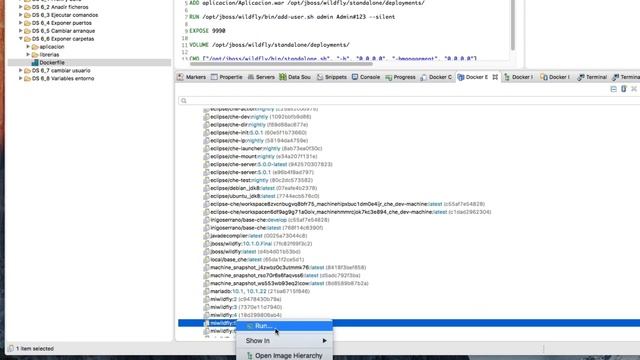
Task: Select eclipse/che-init:5.0.1 image
Action: (258, 133)
